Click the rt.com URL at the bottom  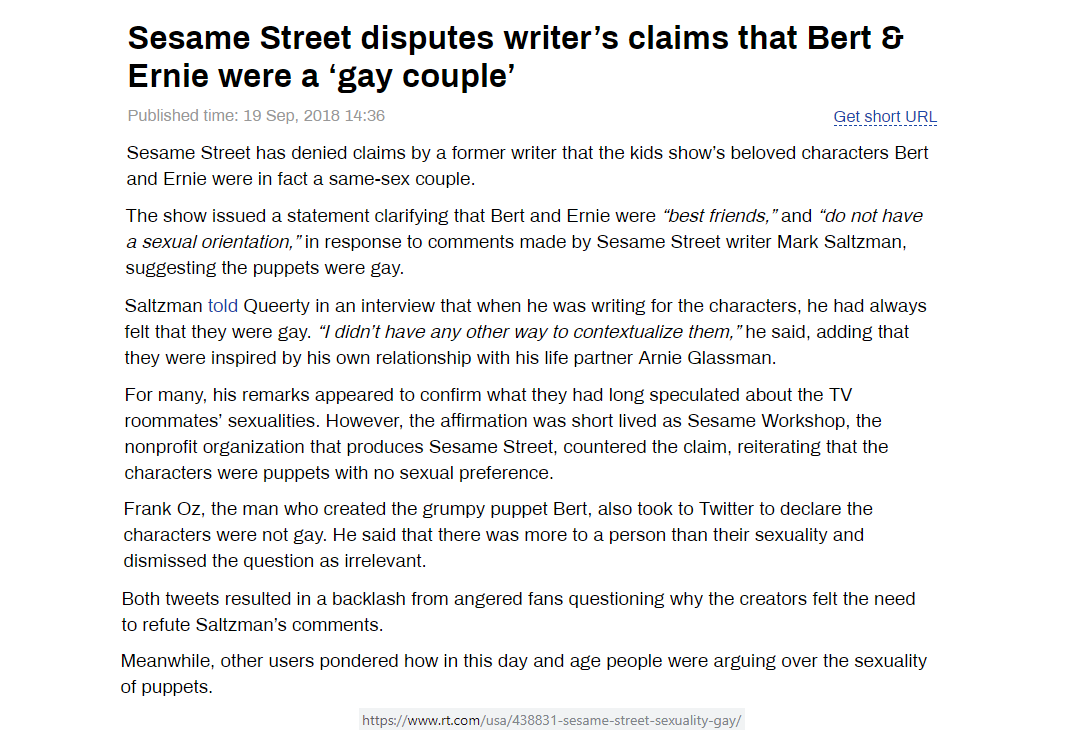(551, 720)
